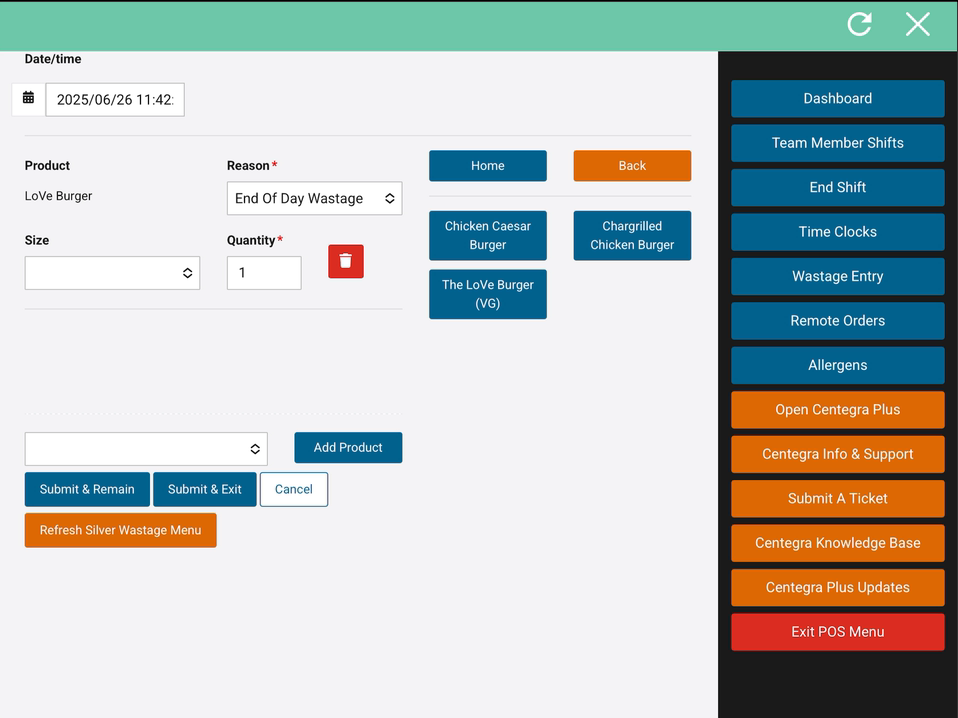Click the refresh icon in top bar

tap(859, 24)
